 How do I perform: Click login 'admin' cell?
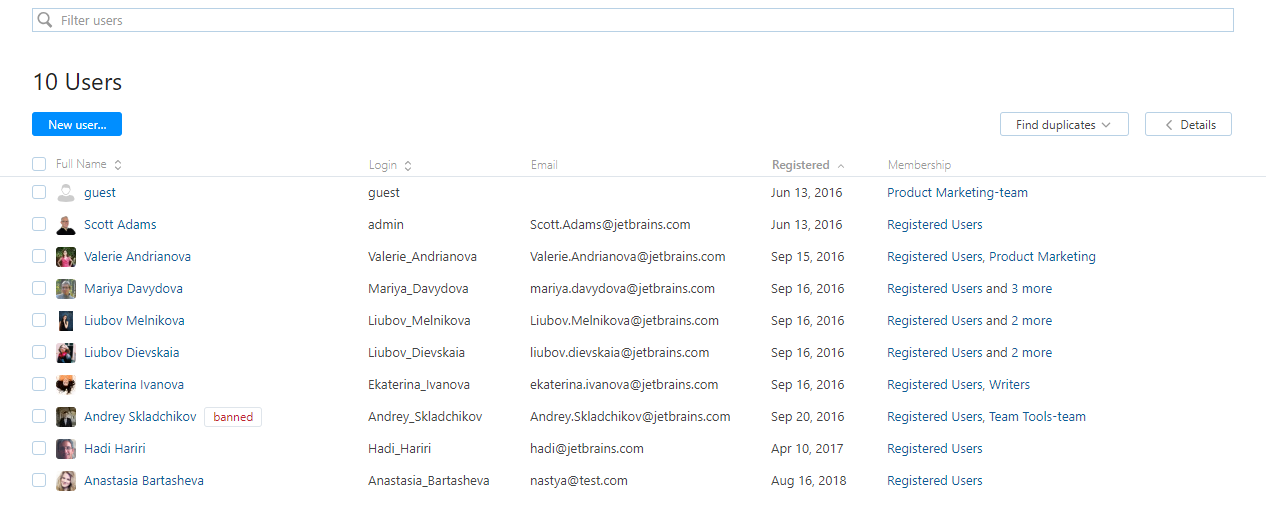(x=386, y=225)
